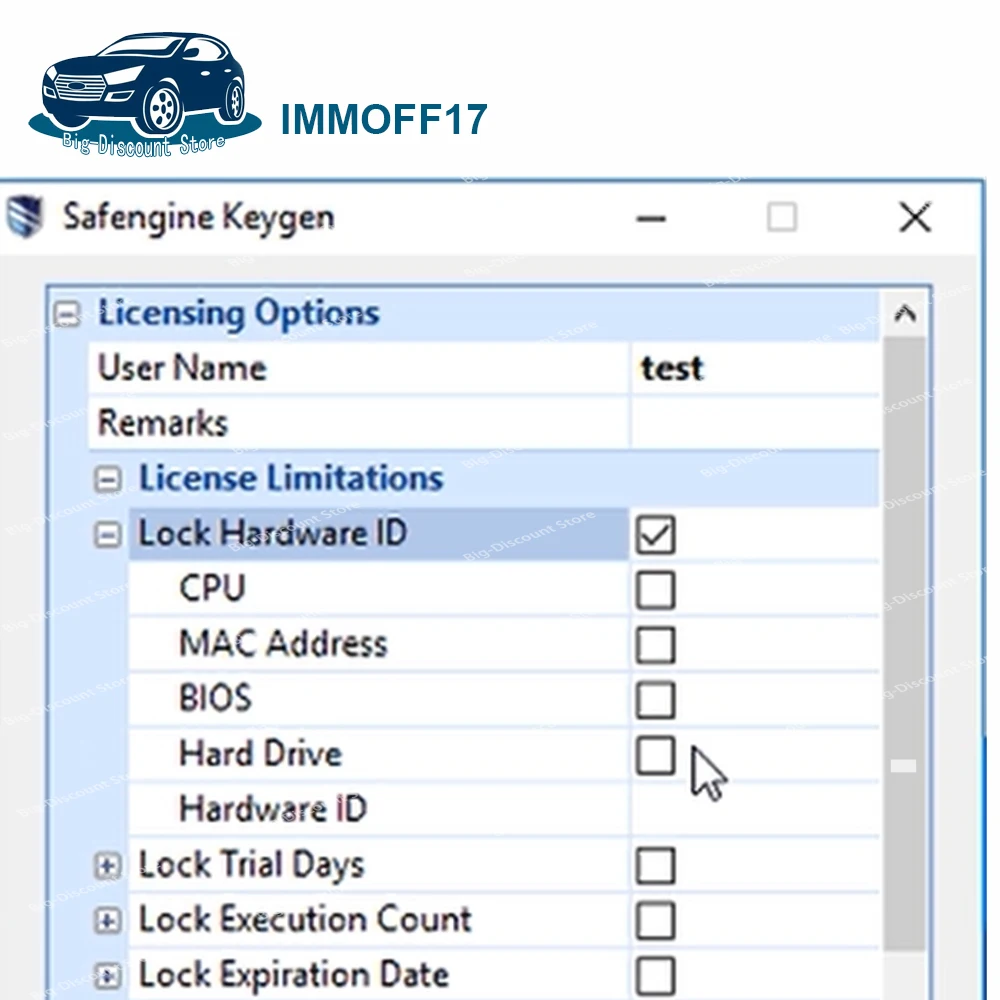Click the empty Remarks value field
Screen dimensions: 1000x1000
click(755, 423)
